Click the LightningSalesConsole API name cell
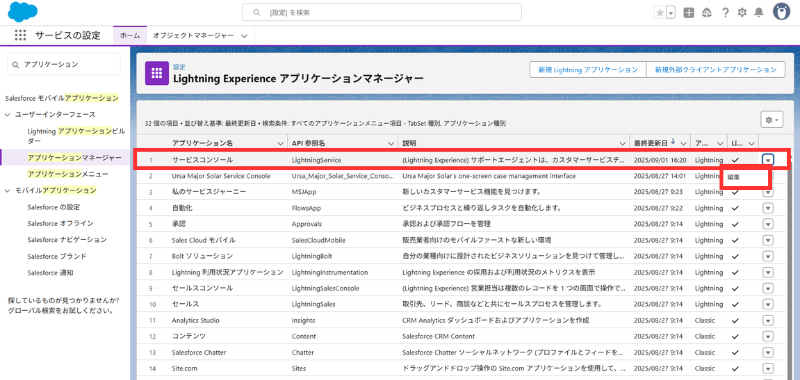The width and height of the screenshot is (800, 380). point(326,288)
